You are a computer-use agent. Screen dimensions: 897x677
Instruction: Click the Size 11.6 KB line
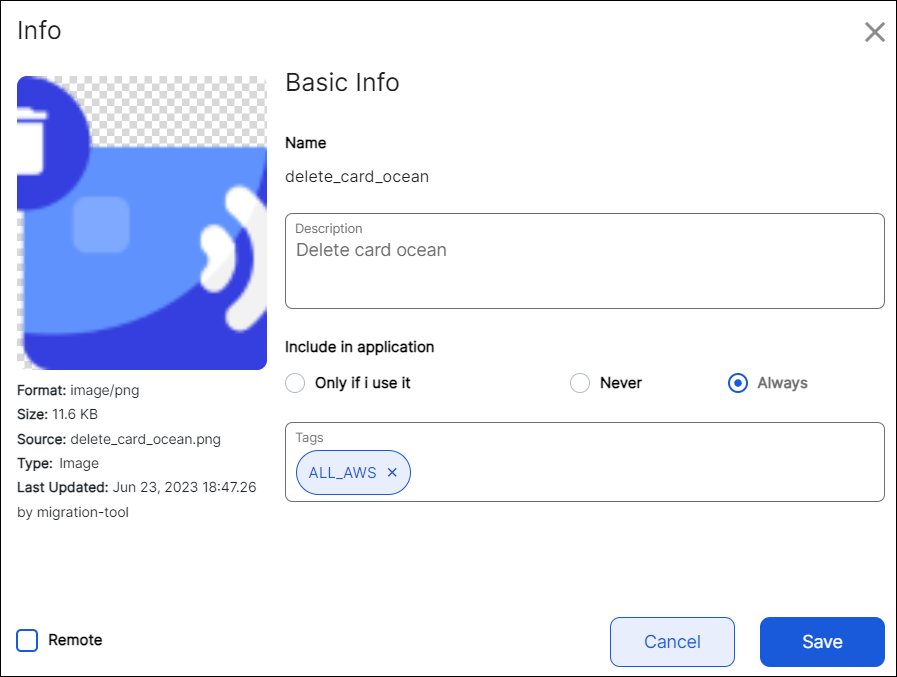click(57, 414)
